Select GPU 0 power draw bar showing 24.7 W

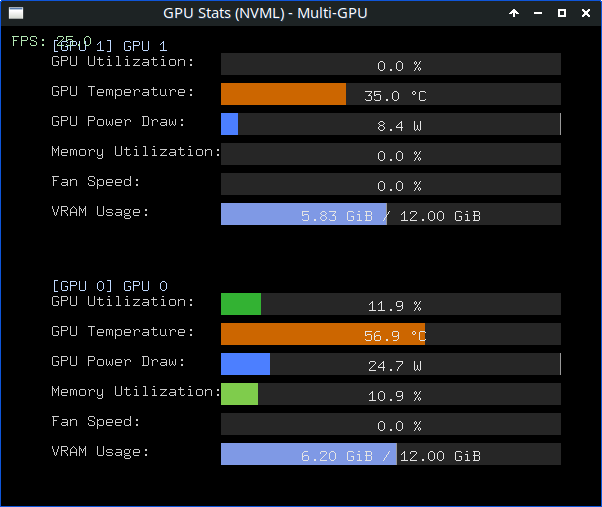[390, 364]
